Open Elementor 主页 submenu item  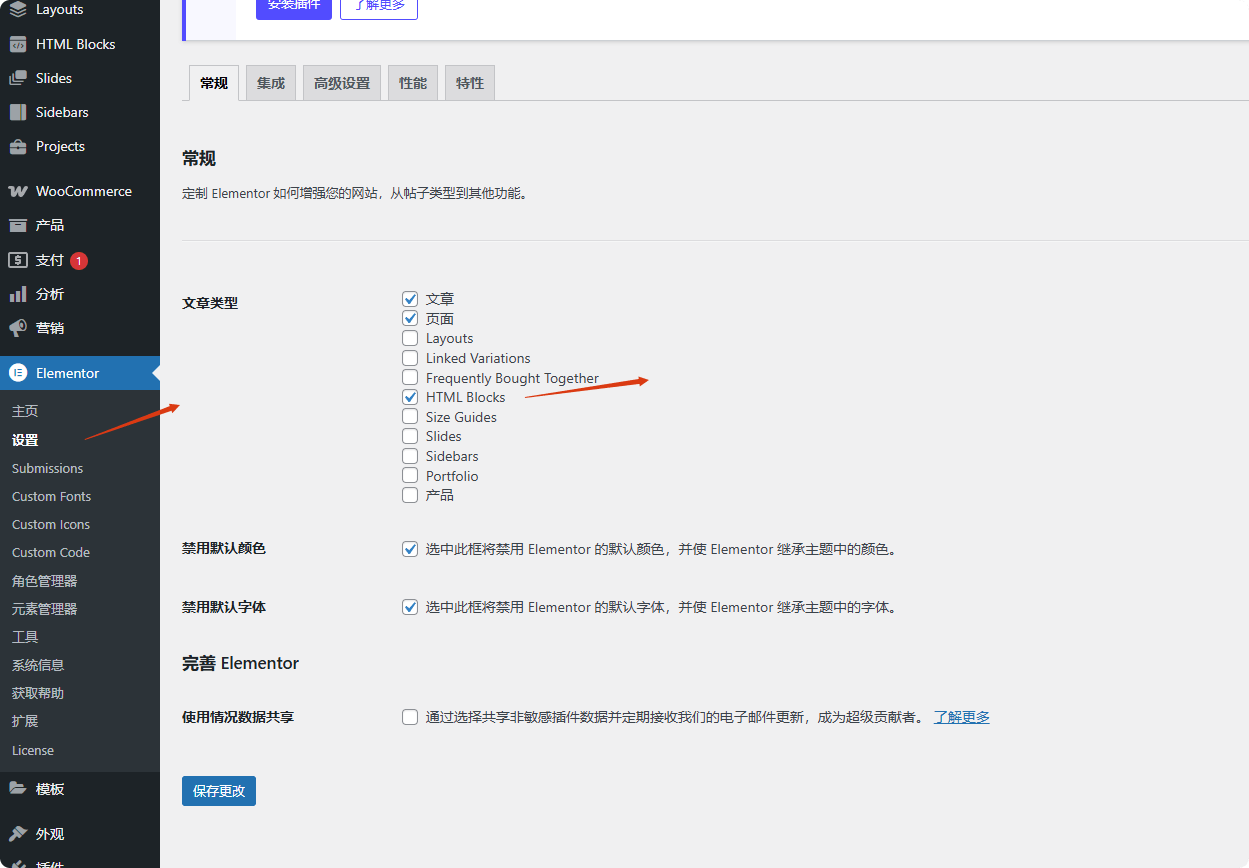pos(25,411)
